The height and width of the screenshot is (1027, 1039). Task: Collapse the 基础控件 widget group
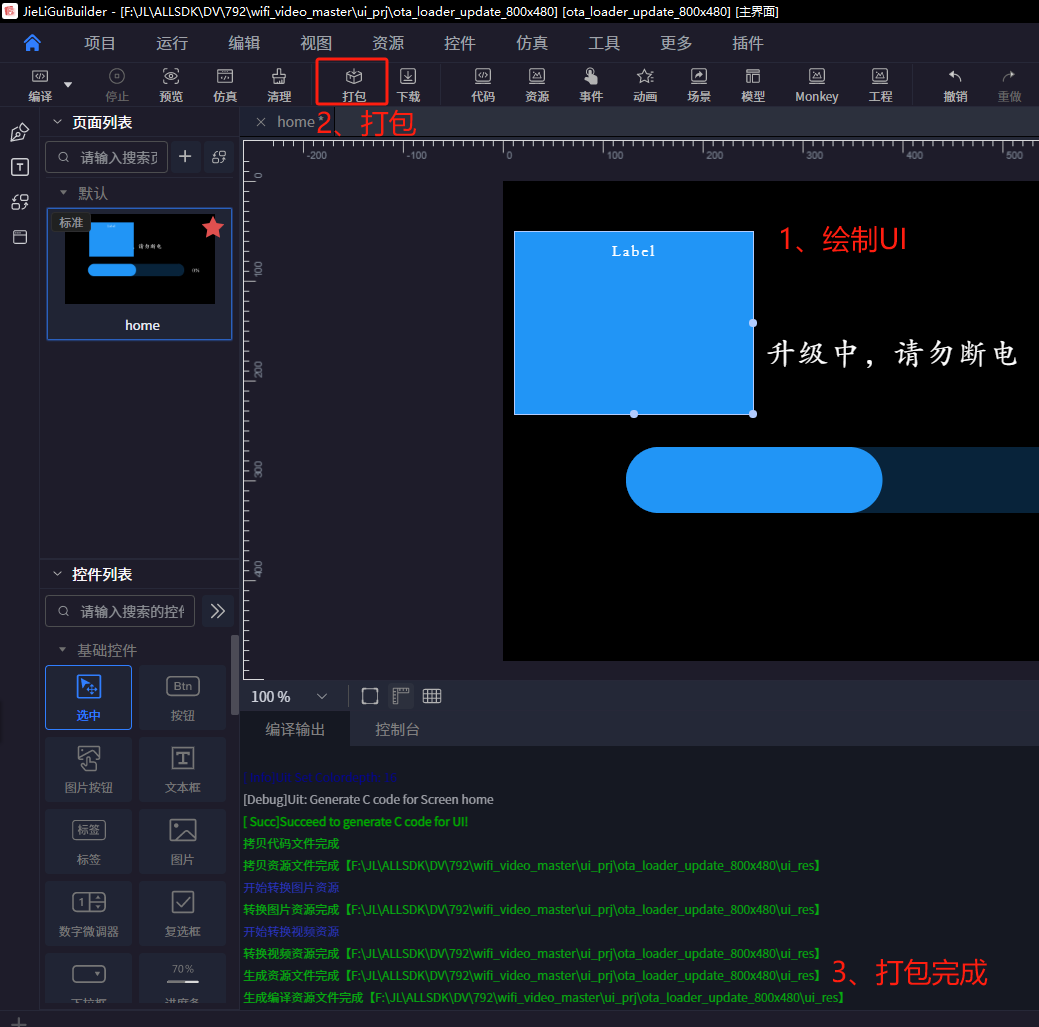click(62, 650)
